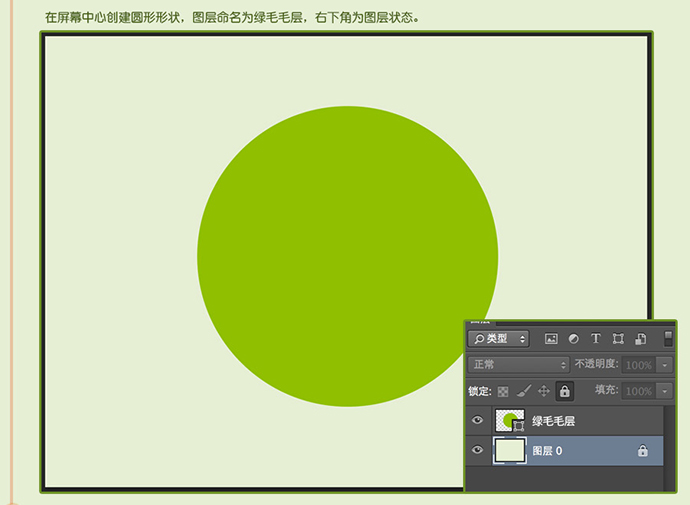Click the 绿毛毛层 layer thumbnail
690x505 pixels.
point(510,421)
